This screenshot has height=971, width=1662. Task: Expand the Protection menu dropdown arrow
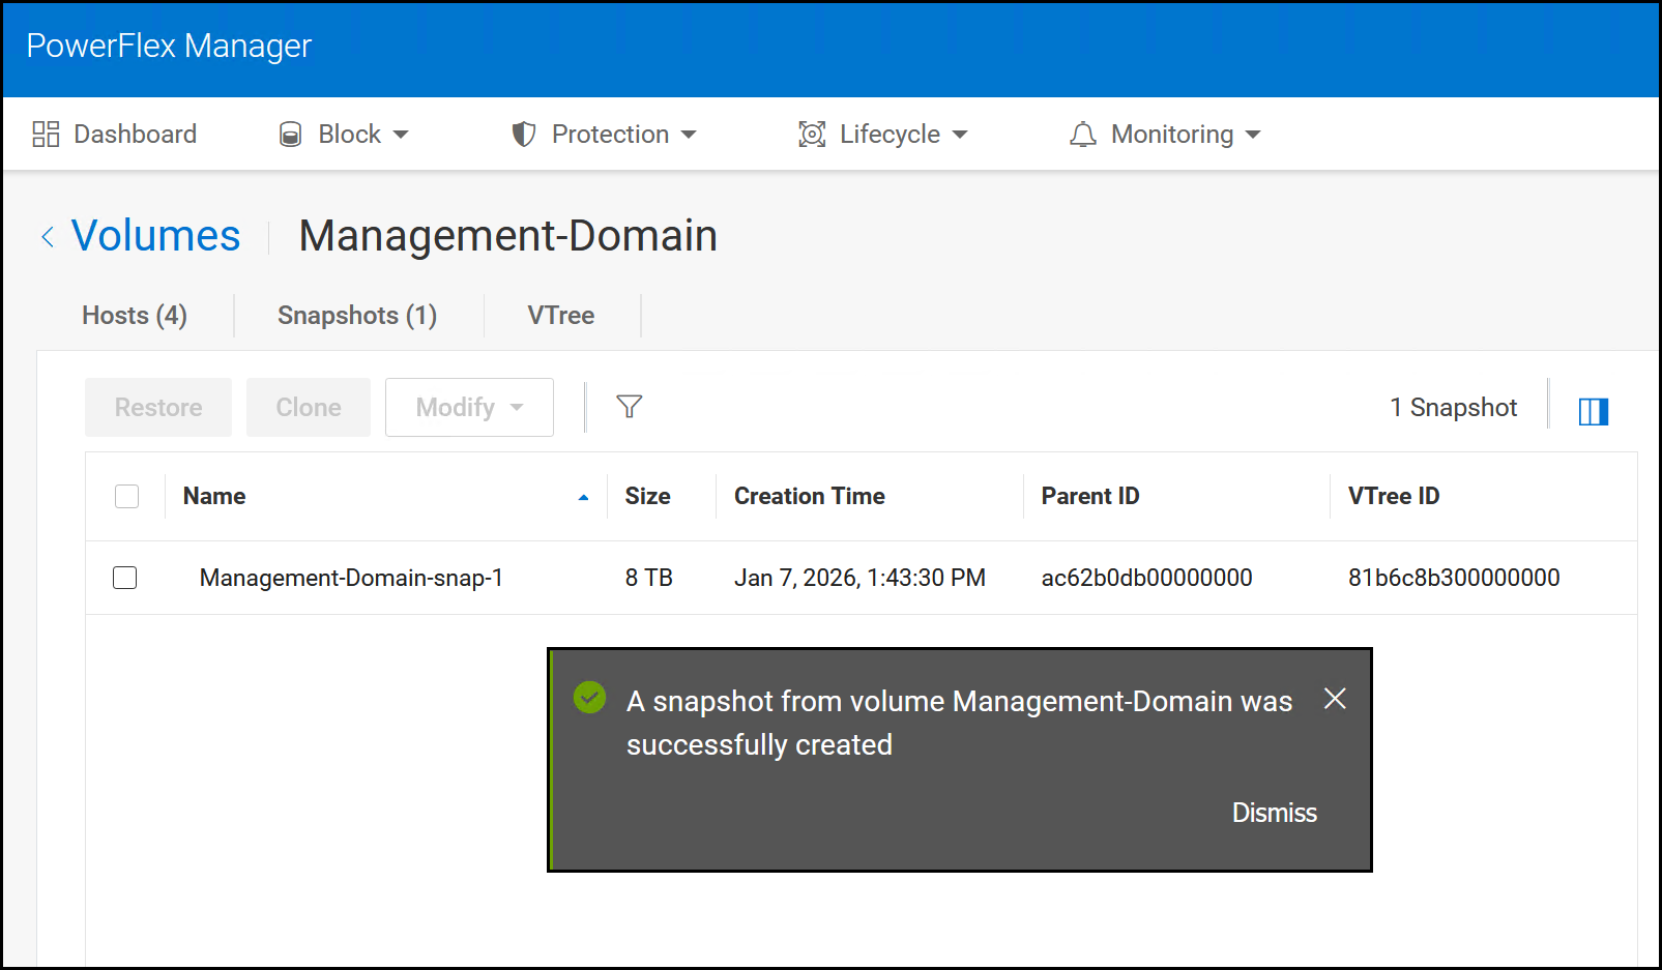point(689,134)
